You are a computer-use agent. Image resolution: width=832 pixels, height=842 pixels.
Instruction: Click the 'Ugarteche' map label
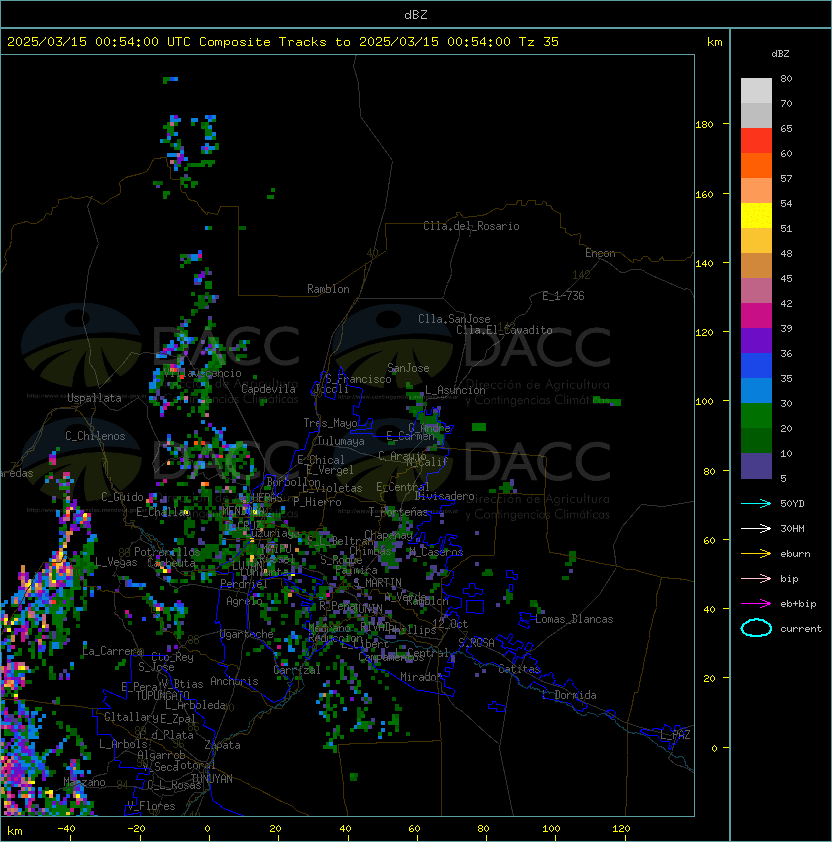(247, 634)
